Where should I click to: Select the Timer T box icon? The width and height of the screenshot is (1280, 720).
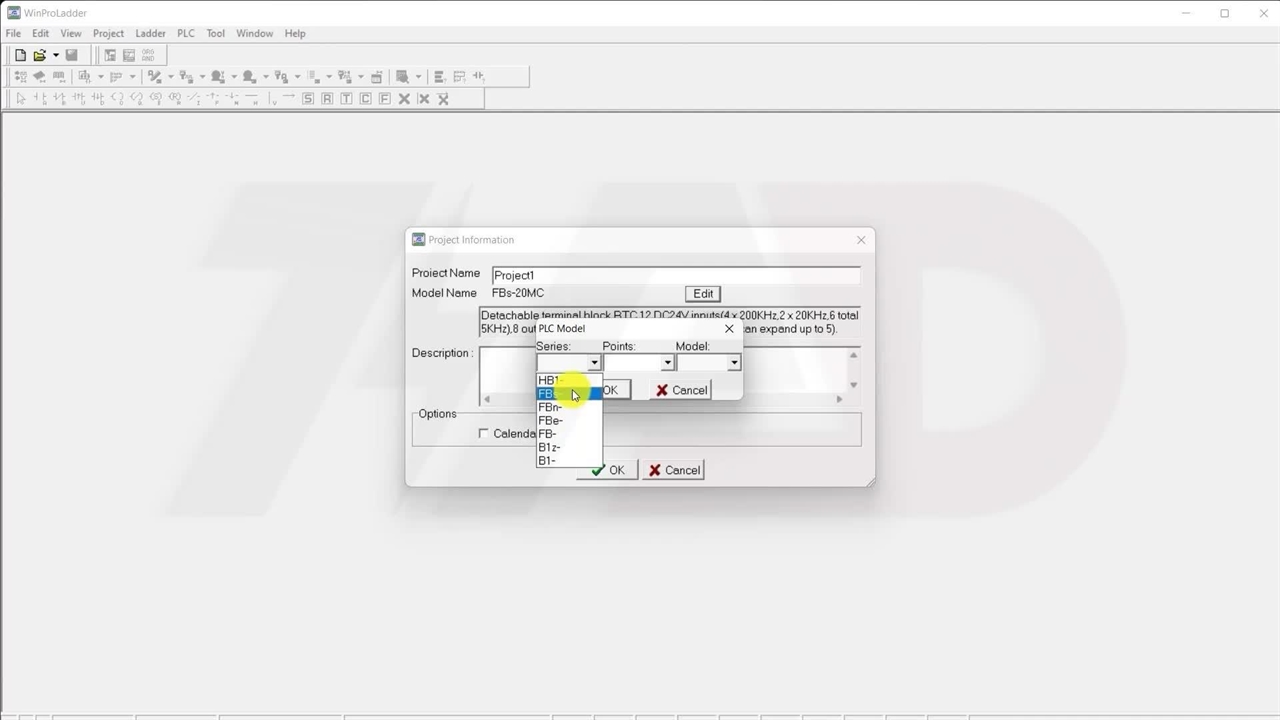click(346, 98)
